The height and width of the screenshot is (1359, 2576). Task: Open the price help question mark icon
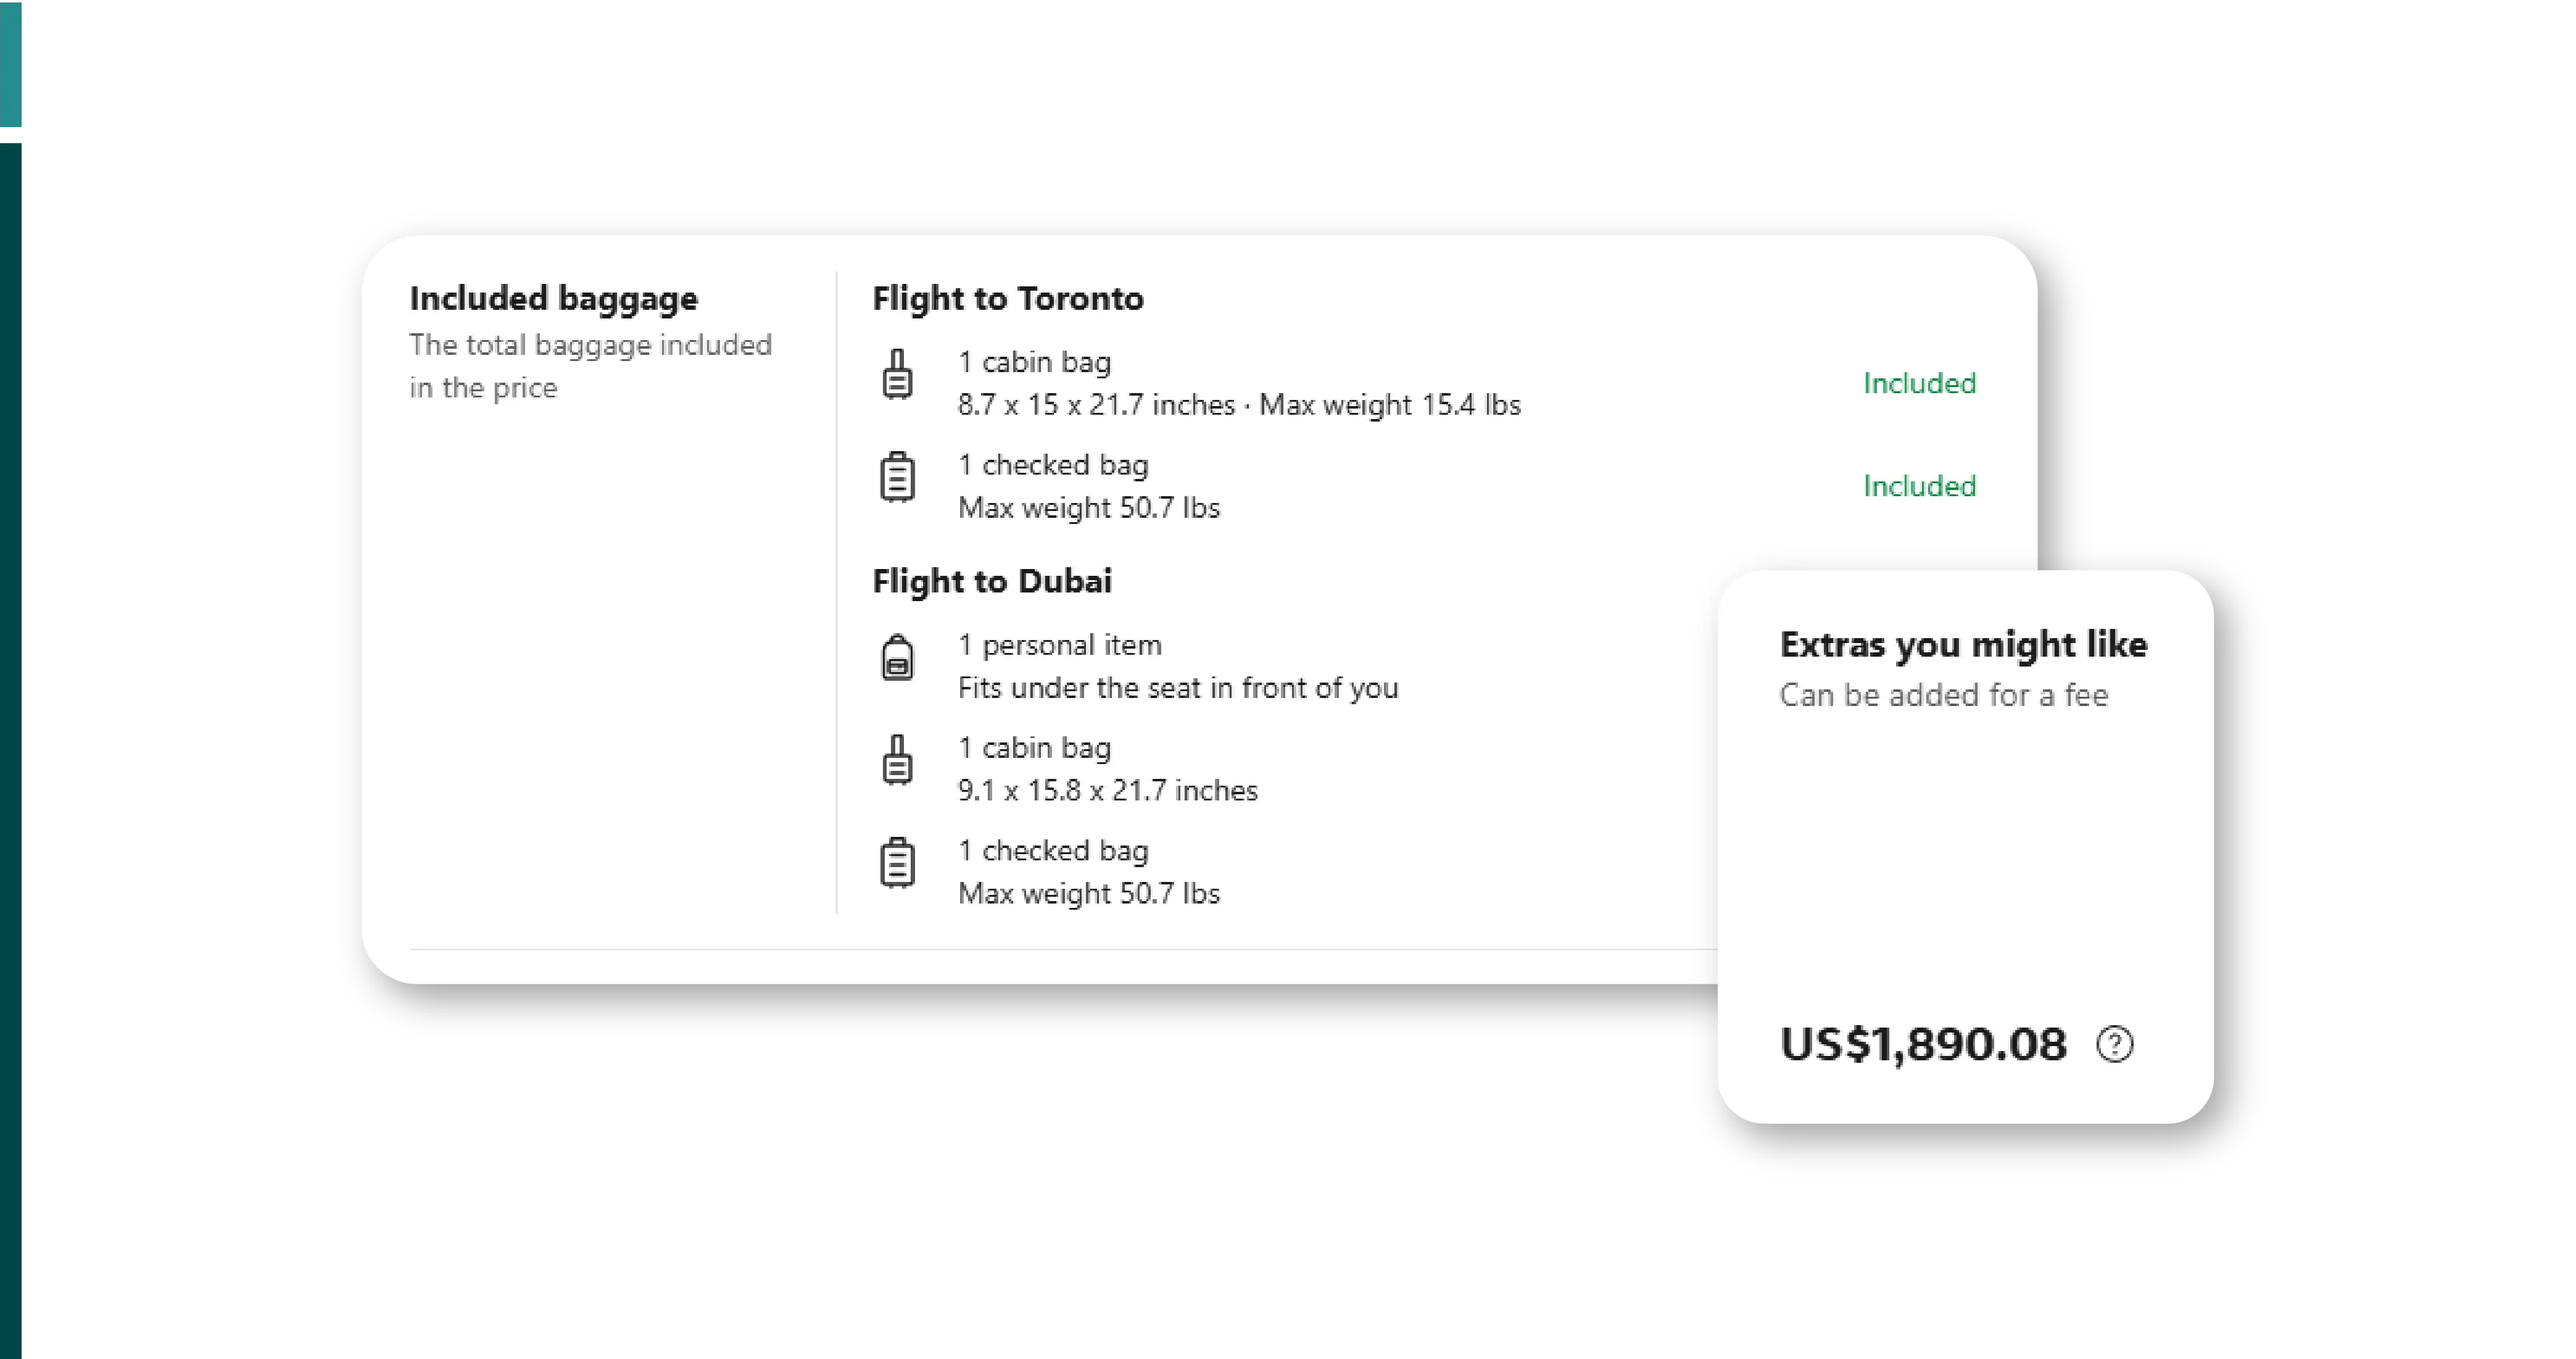point(2114,1044)
